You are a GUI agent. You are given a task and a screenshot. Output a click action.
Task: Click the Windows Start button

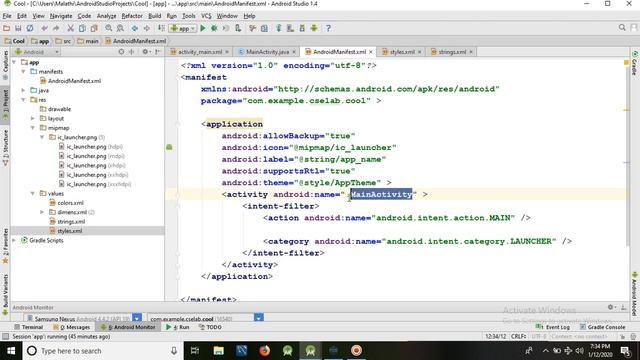(11, 351)
